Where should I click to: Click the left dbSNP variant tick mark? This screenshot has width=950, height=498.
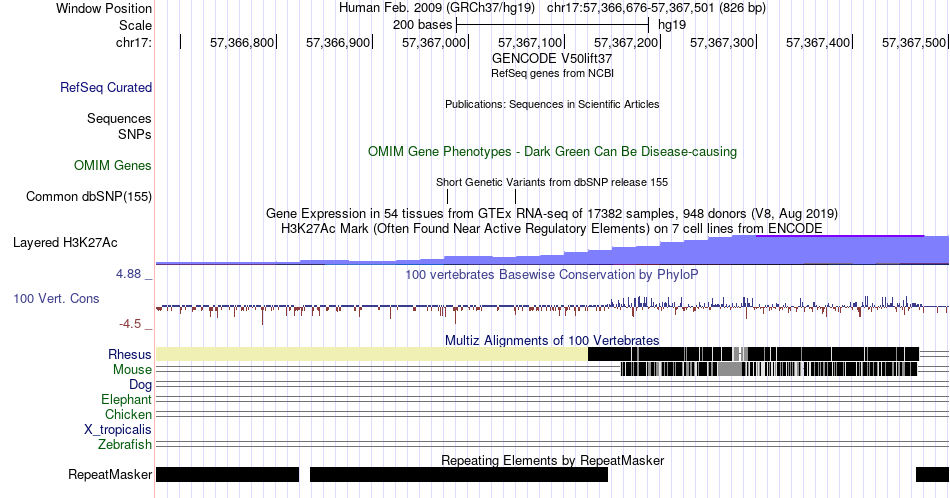pyautogui.click(x=447, y=196)
